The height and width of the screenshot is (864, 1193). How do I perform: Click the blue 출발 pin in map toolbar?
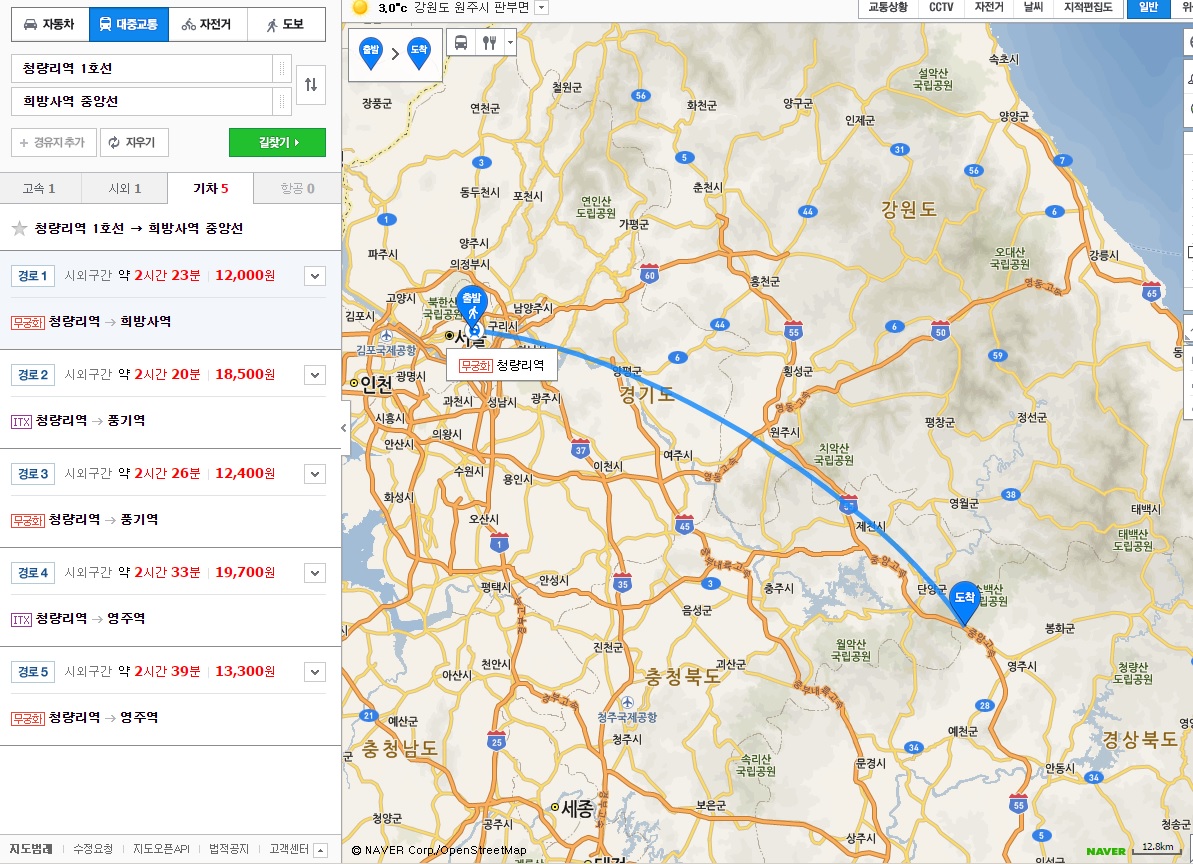point(371,52)
